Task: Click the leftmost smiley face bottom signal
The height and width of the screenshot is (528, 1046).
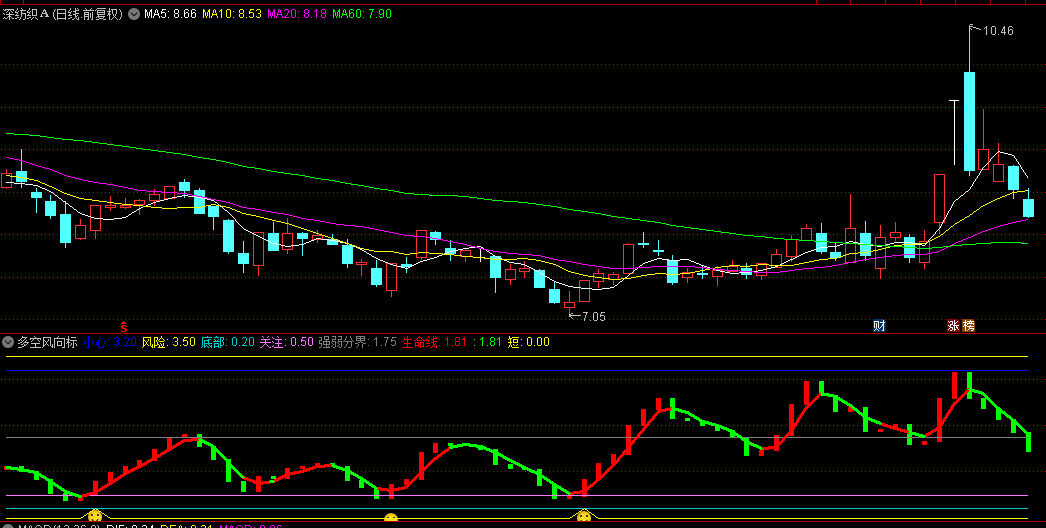Action: coord(95,515)
